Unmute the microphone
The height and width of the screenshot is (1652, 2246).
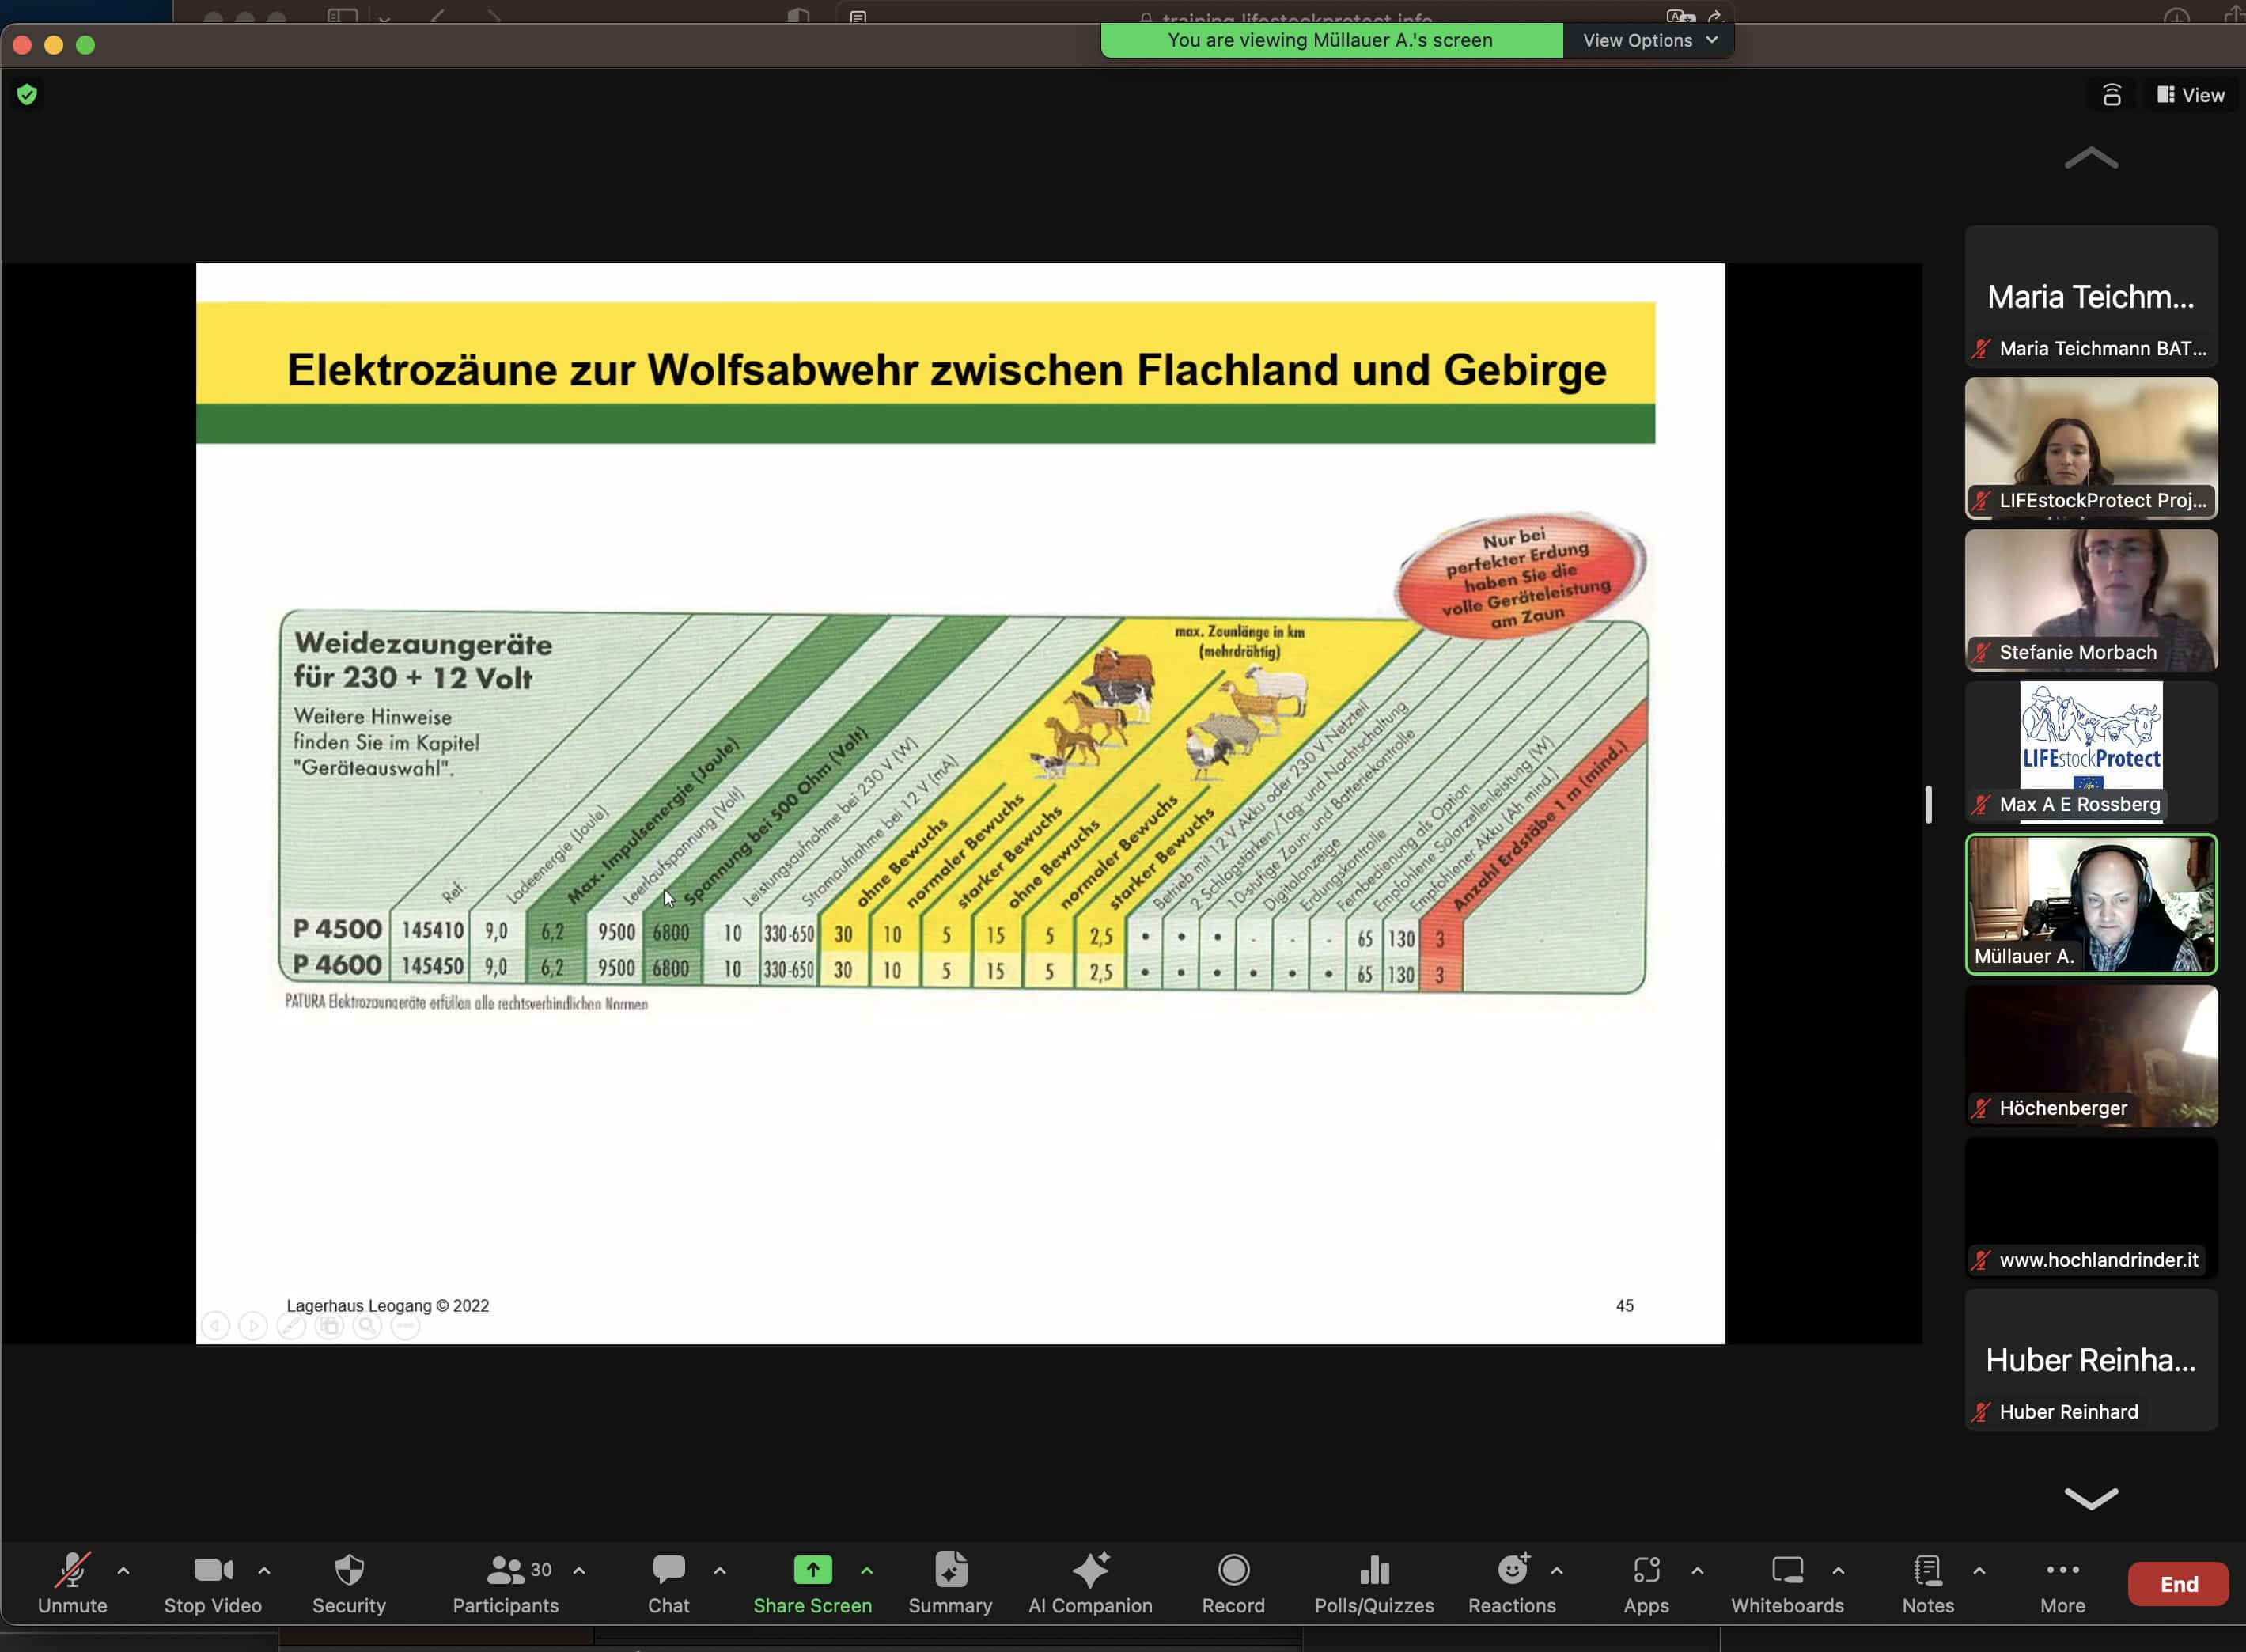click(72, 1583)
